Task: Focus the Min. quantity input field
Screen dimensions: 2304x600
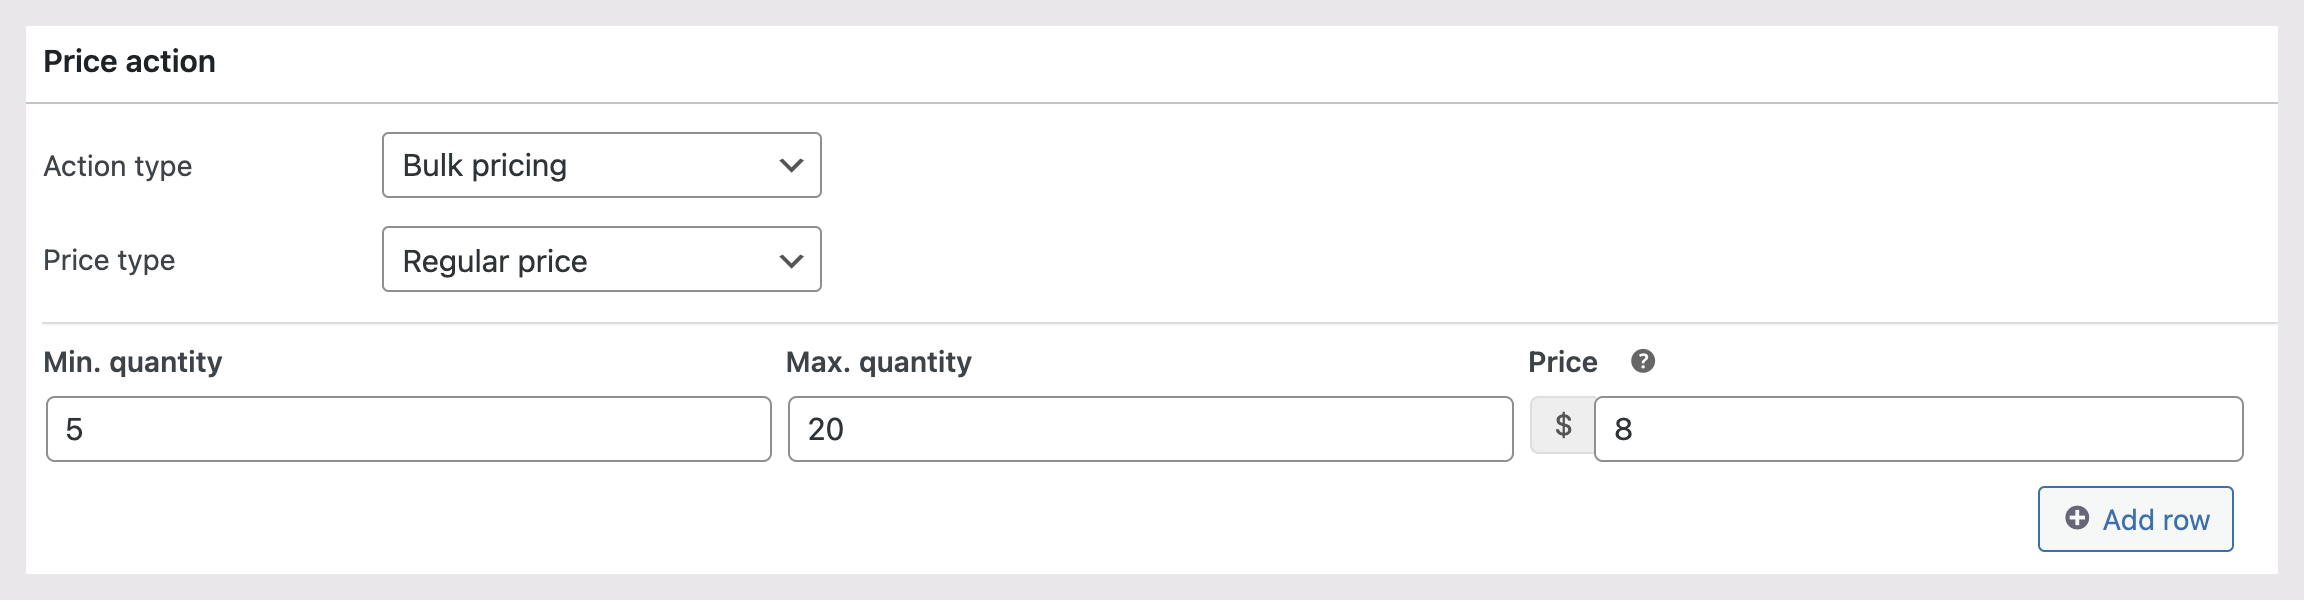Action: coord(408,429)
